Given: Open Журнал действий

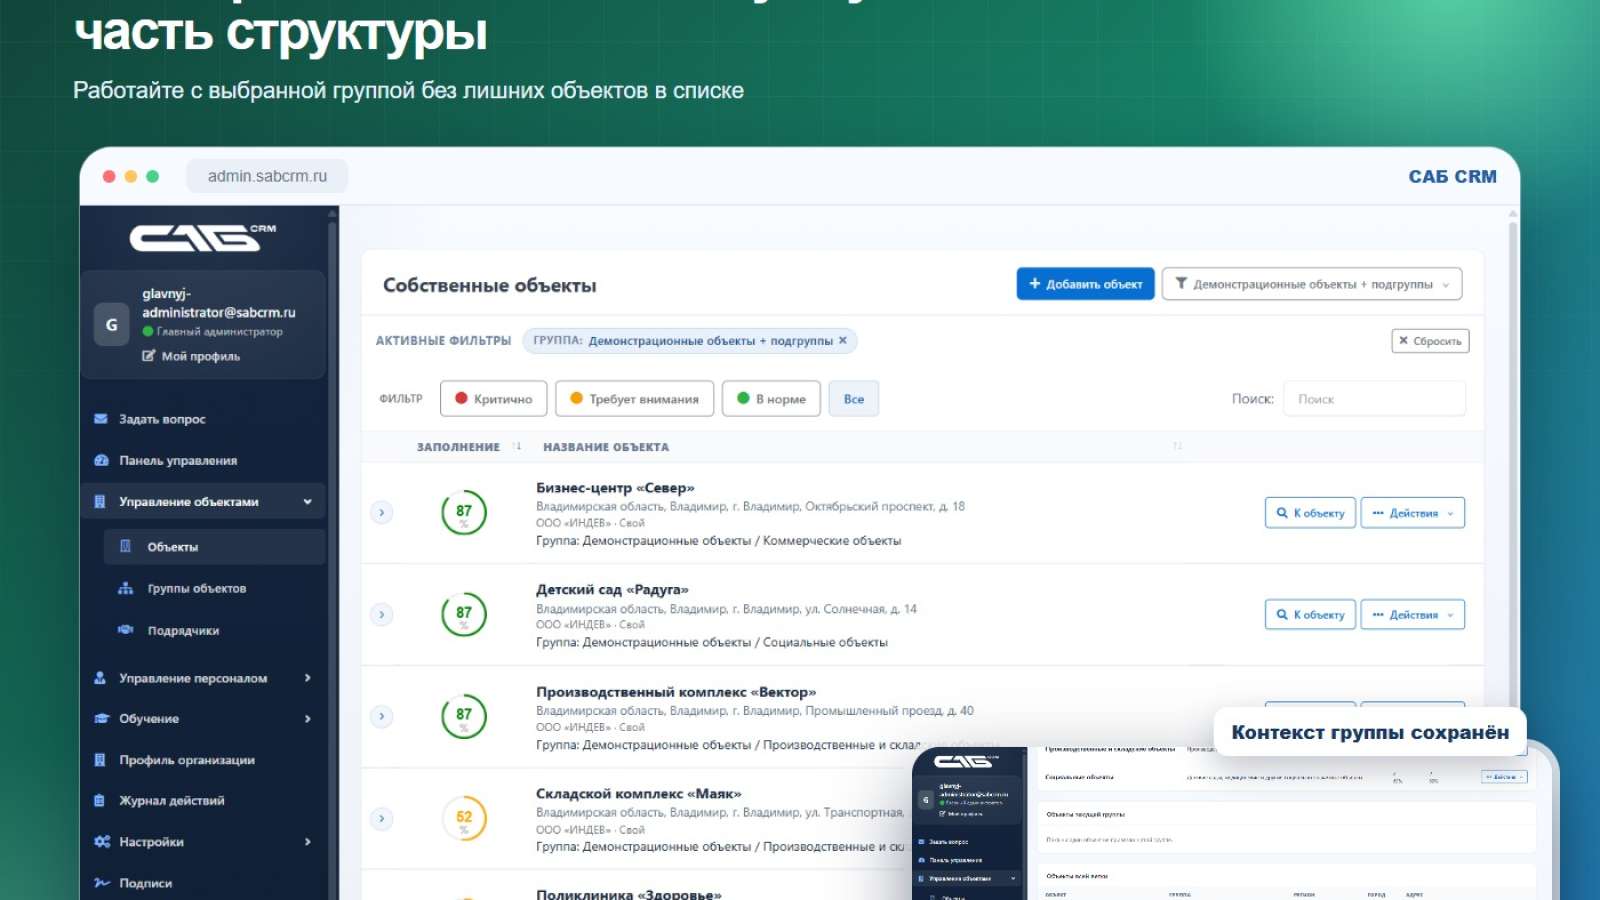Looking at the screenshot, I should tap(203, 801).
